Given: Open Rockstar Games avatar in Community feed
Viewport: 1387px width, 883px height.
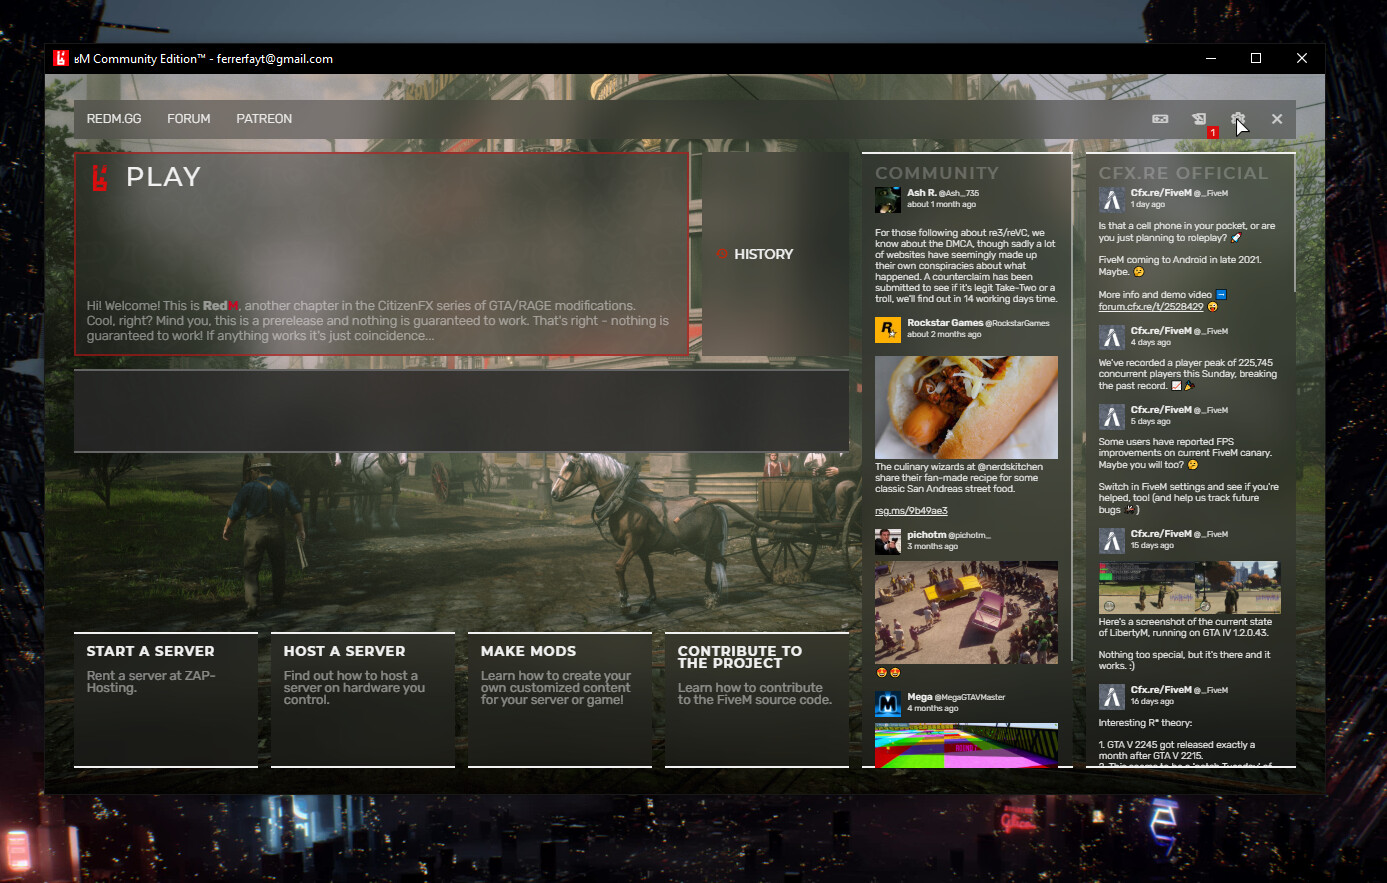Looking at the screenshot, I should [888, 329].
